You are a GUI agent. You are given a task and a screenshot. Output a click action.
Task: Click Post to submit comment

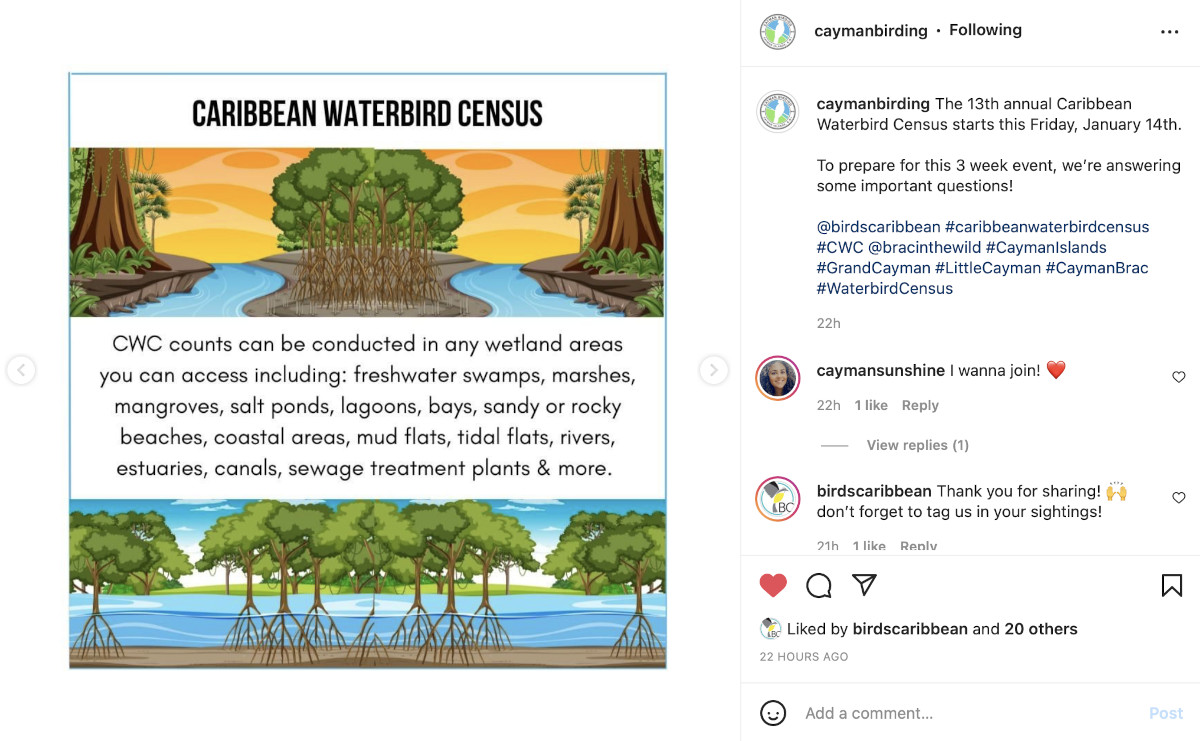coord(1165,713)
